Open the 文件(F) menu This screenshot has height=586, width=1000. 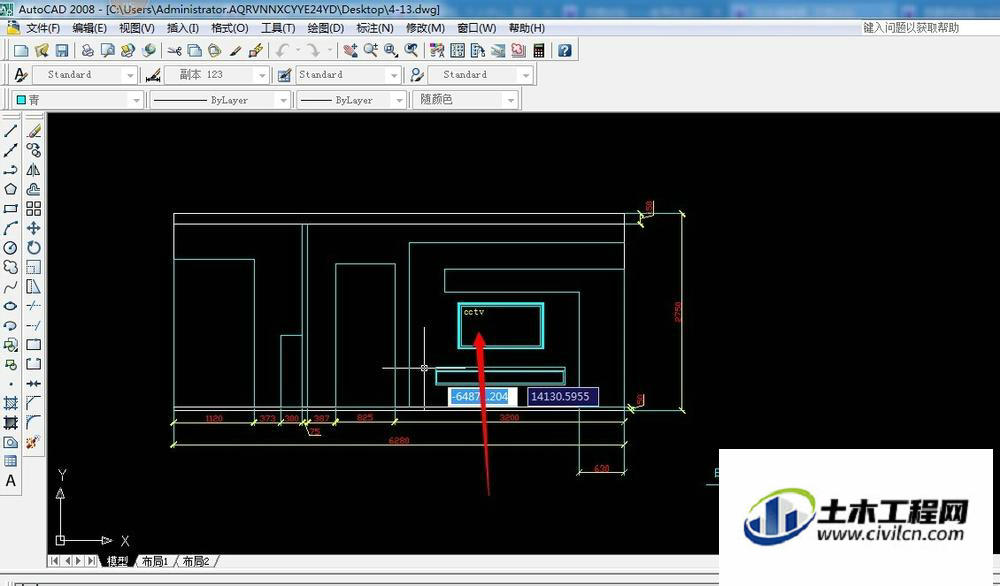tap(43, 28)
